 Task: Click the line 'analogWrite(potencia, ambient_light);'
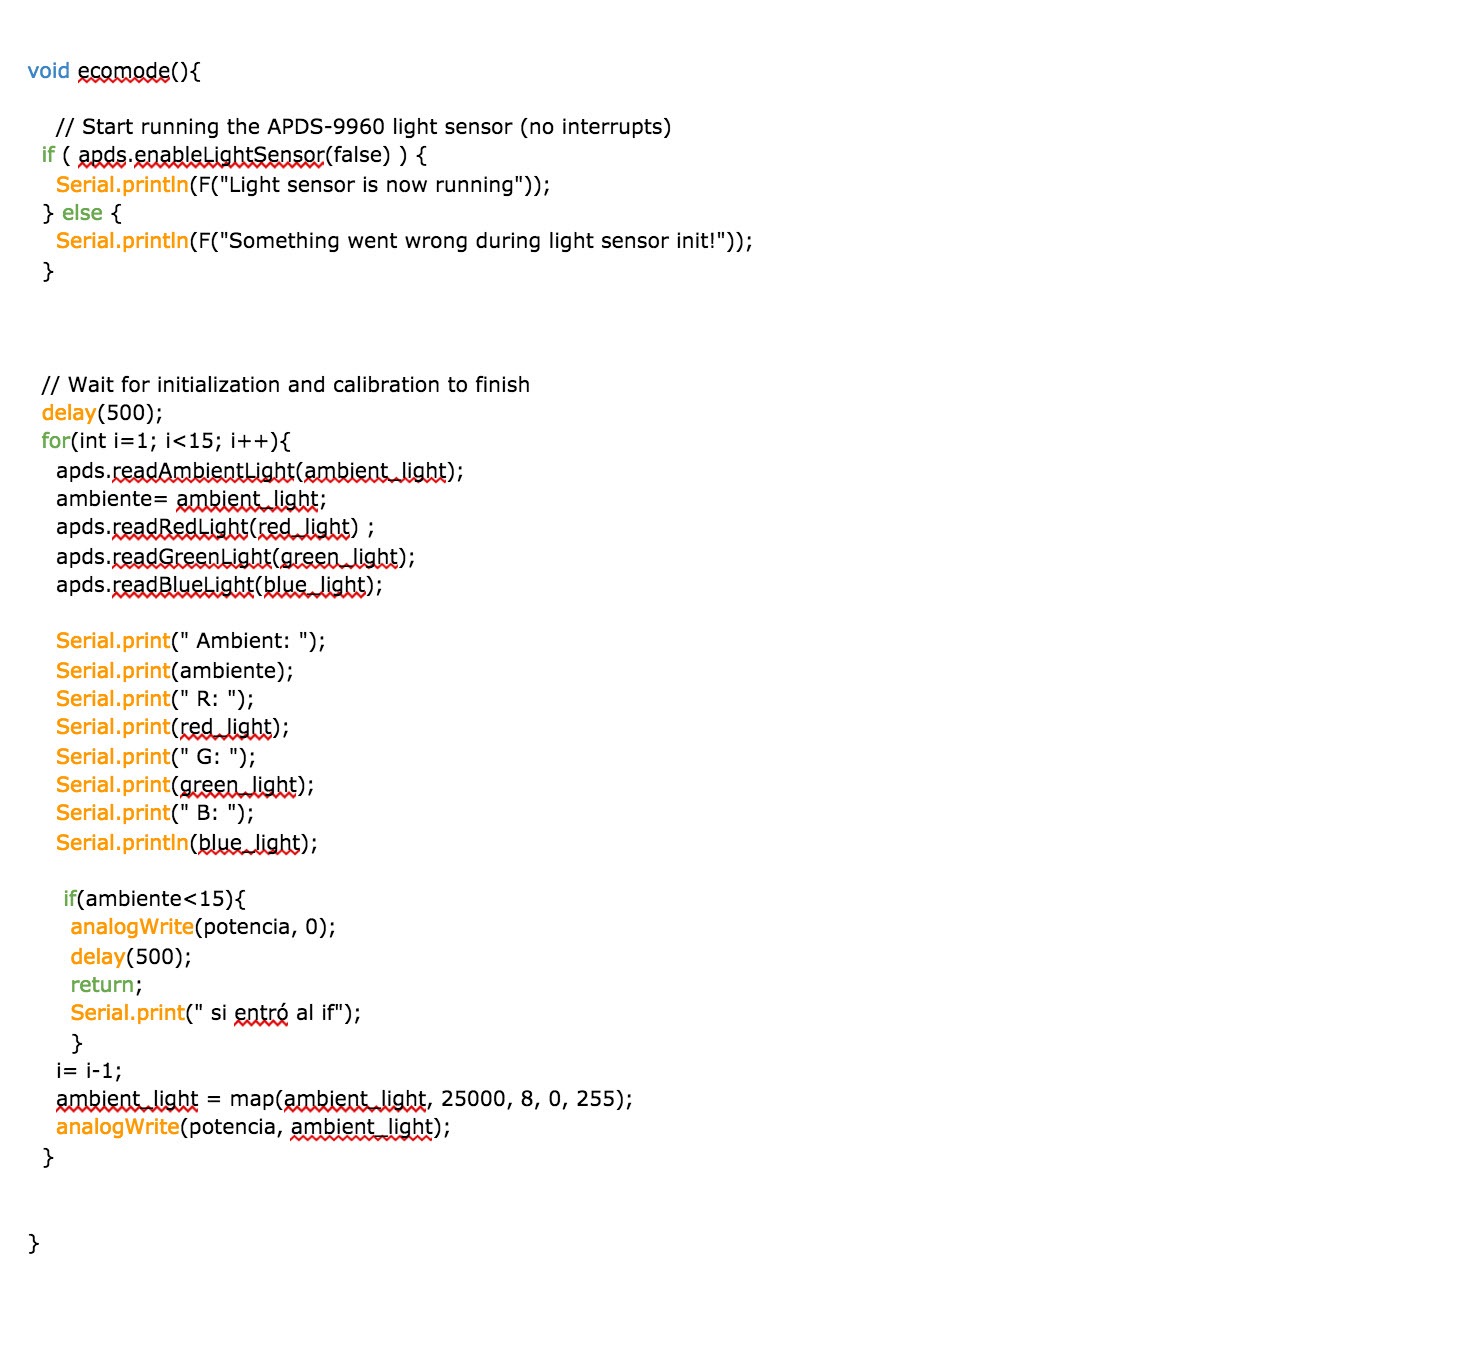point(253,1127)
